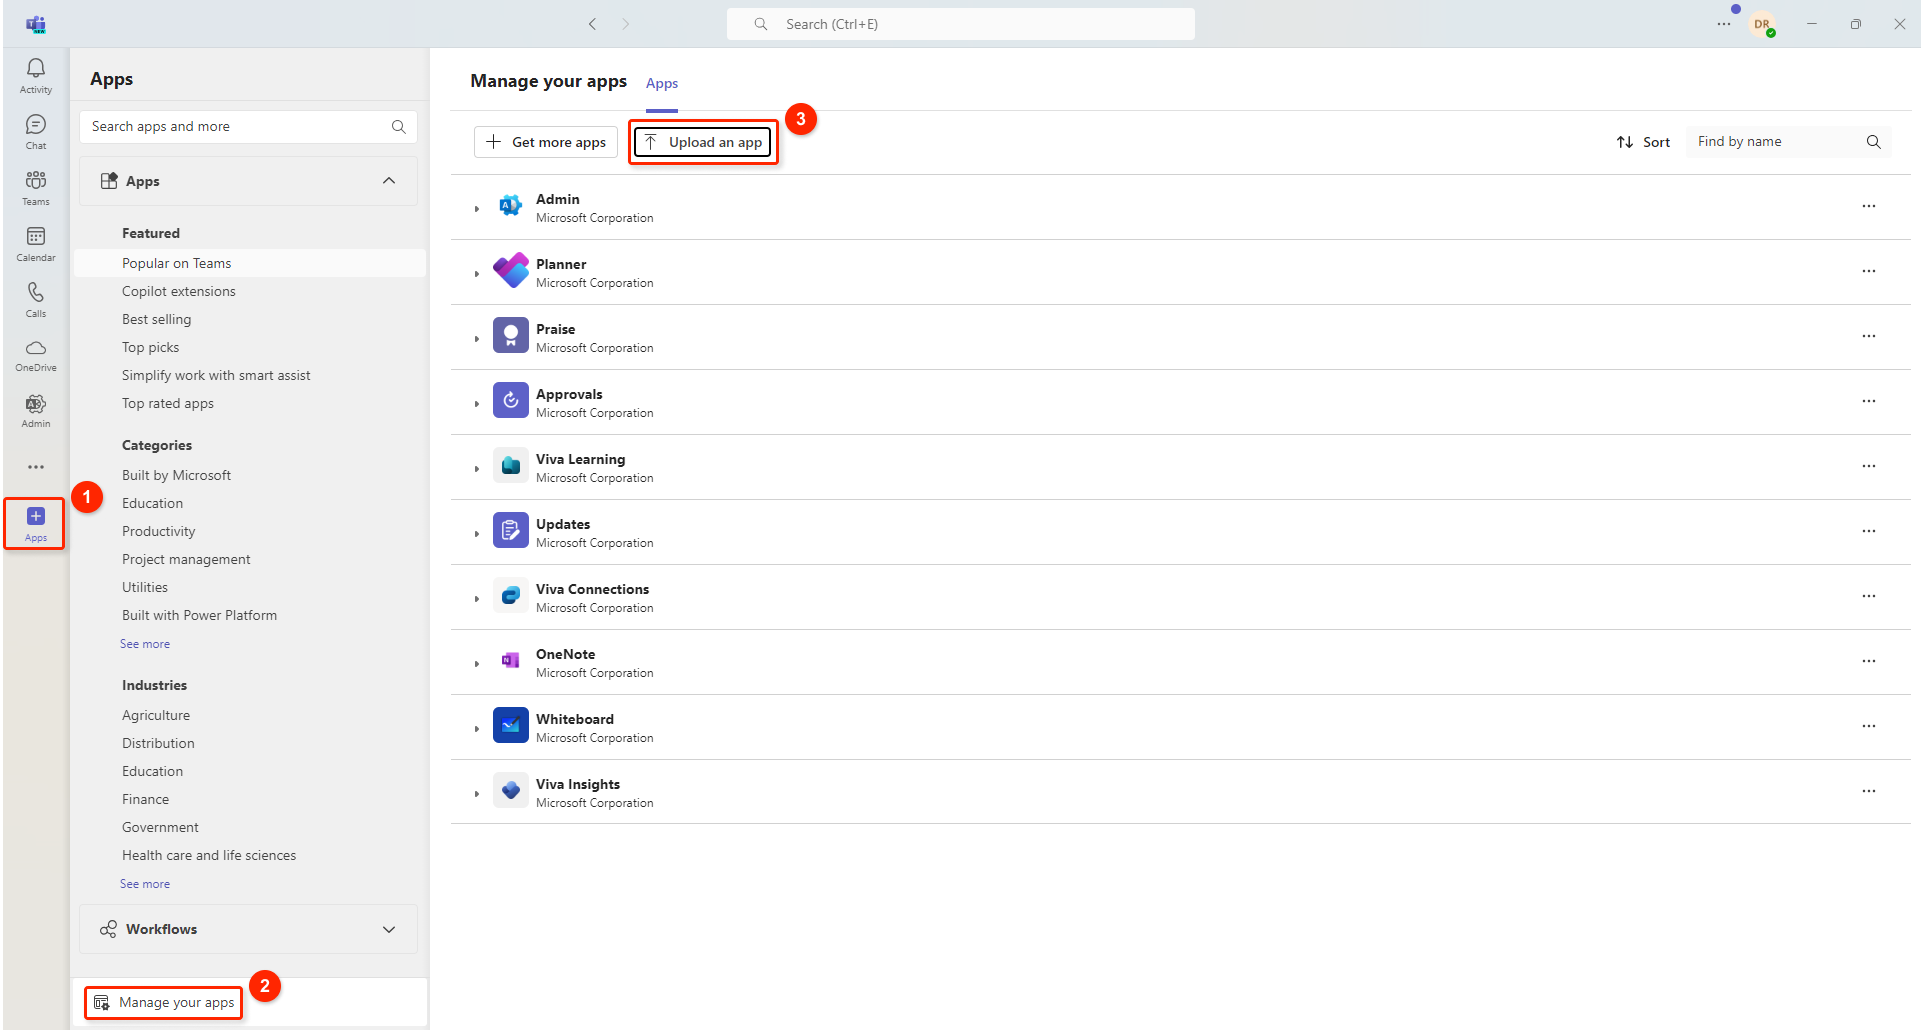The image size is (1921, 1030).
Task: Click the Approvals app icon
Action: pos(511,401)
